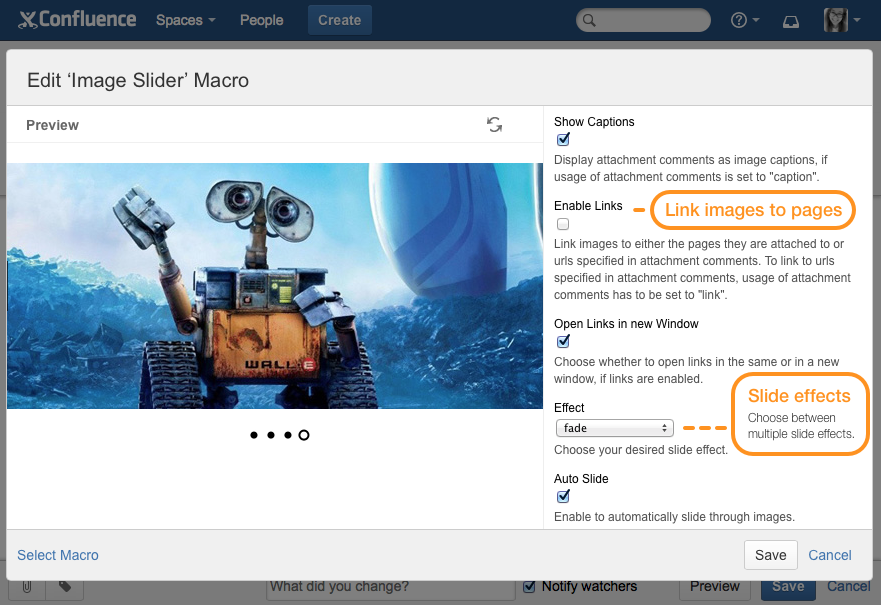The height and width of the screenshot is (605, 881).
Task: Open the help menu question mark icon
Action: pos(739,20)
